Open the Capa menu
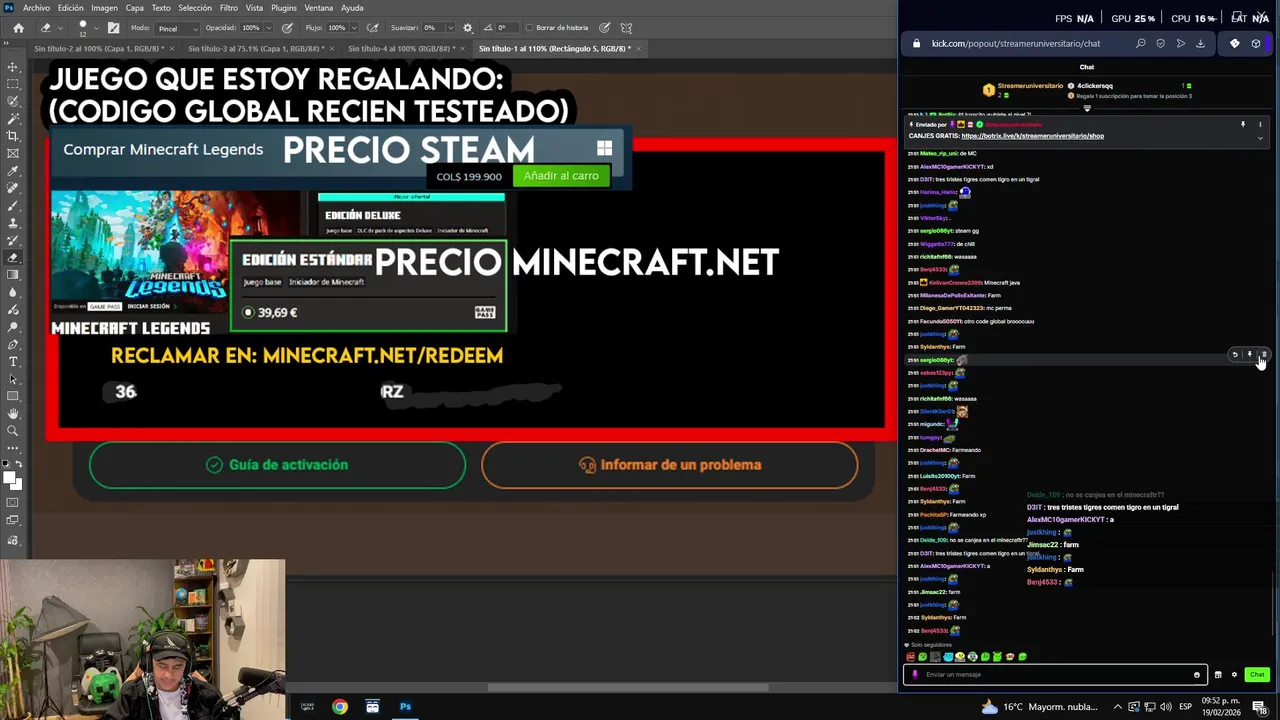 [134, 8]
